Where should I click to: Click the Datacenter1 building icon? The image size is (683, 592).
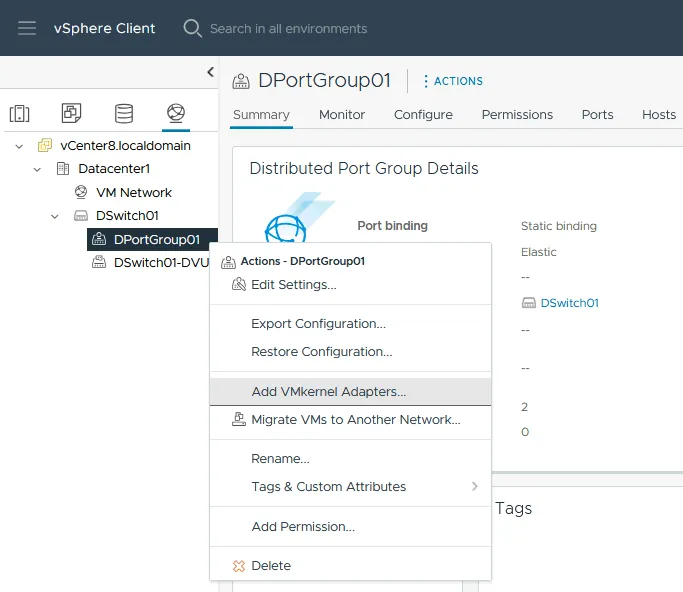[63, 169]
